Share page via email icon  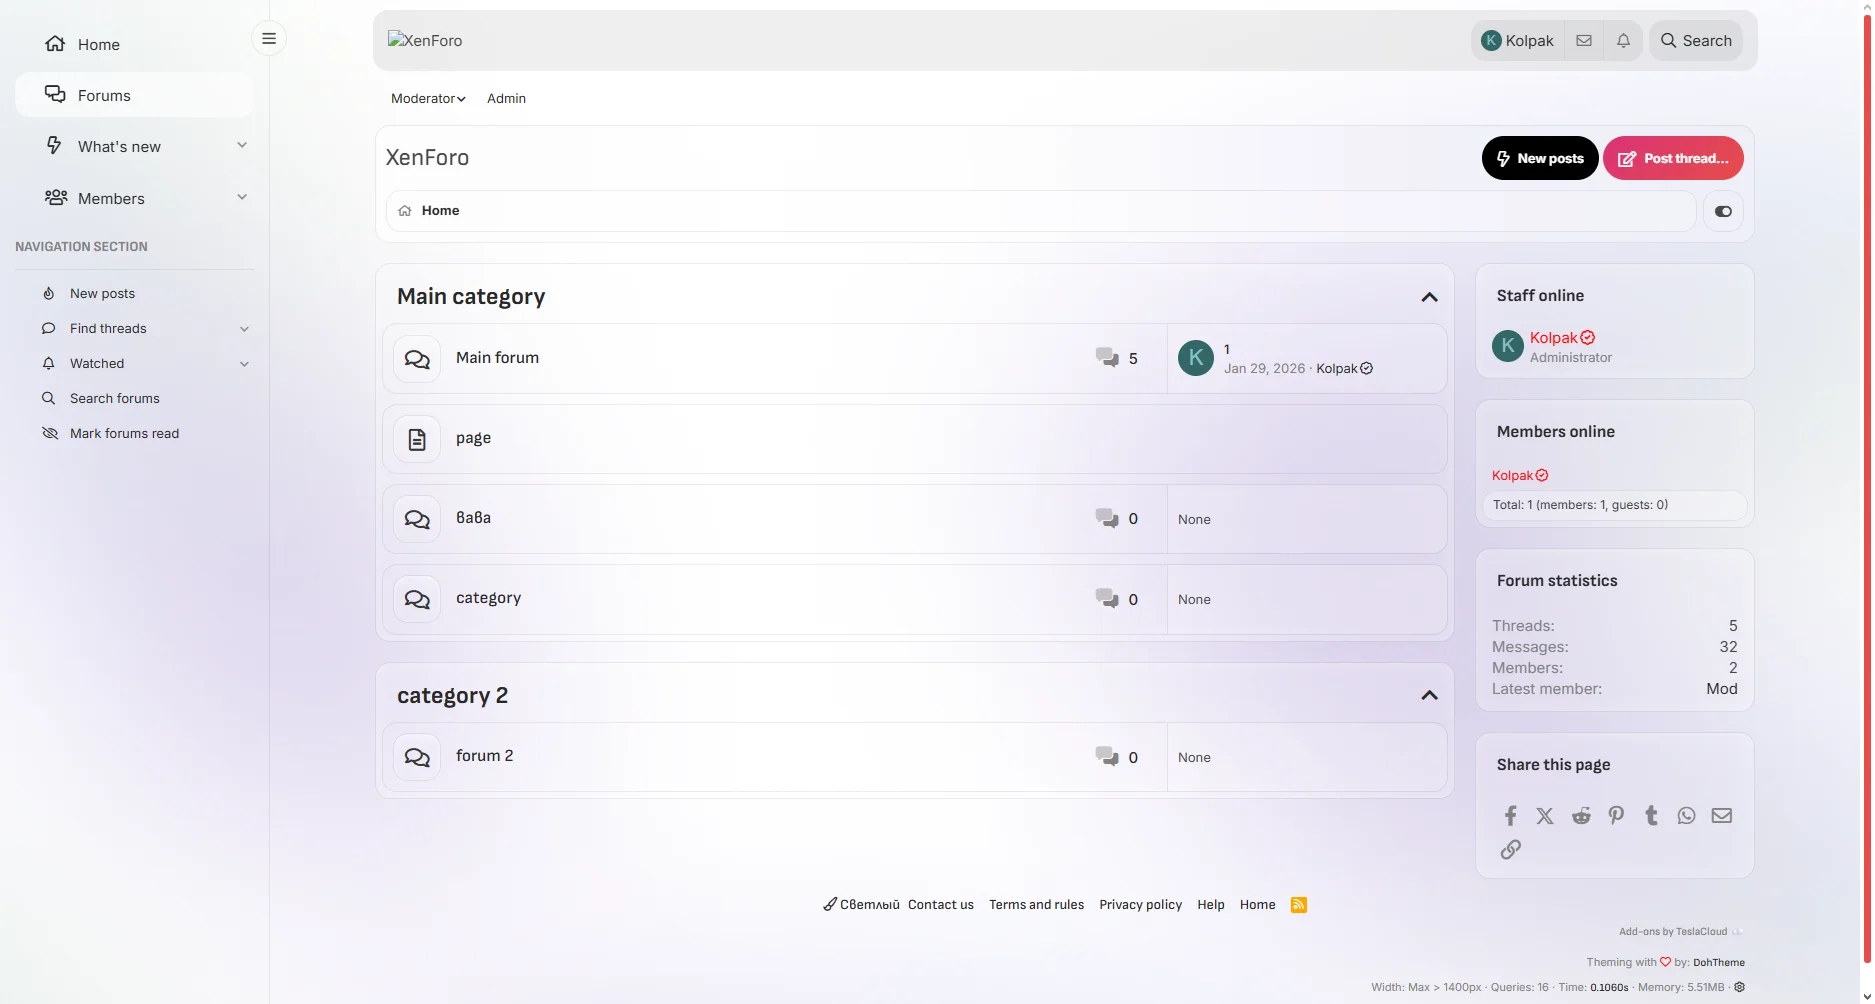pos(1721,816)
